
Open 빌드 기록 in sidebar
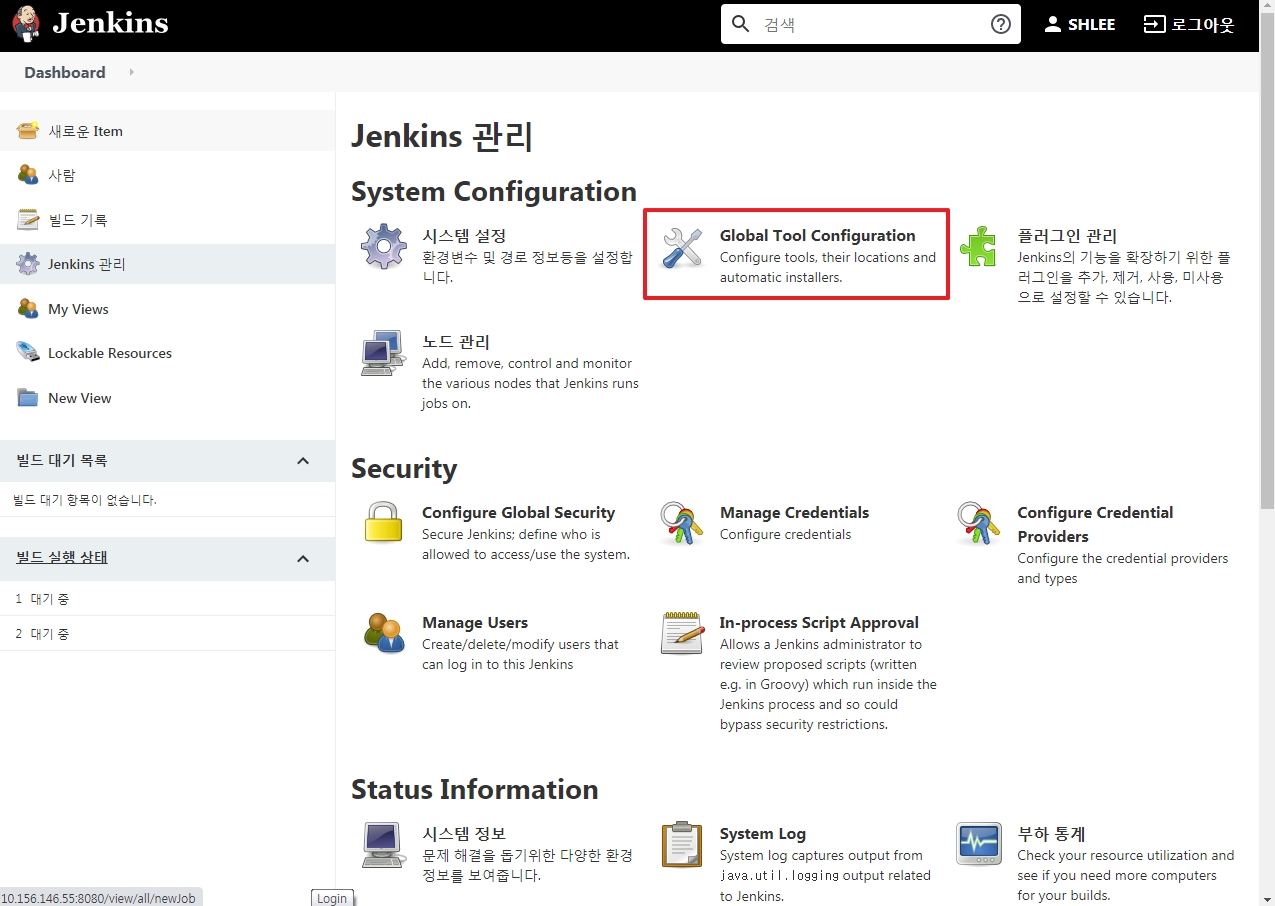click(78, 220)
